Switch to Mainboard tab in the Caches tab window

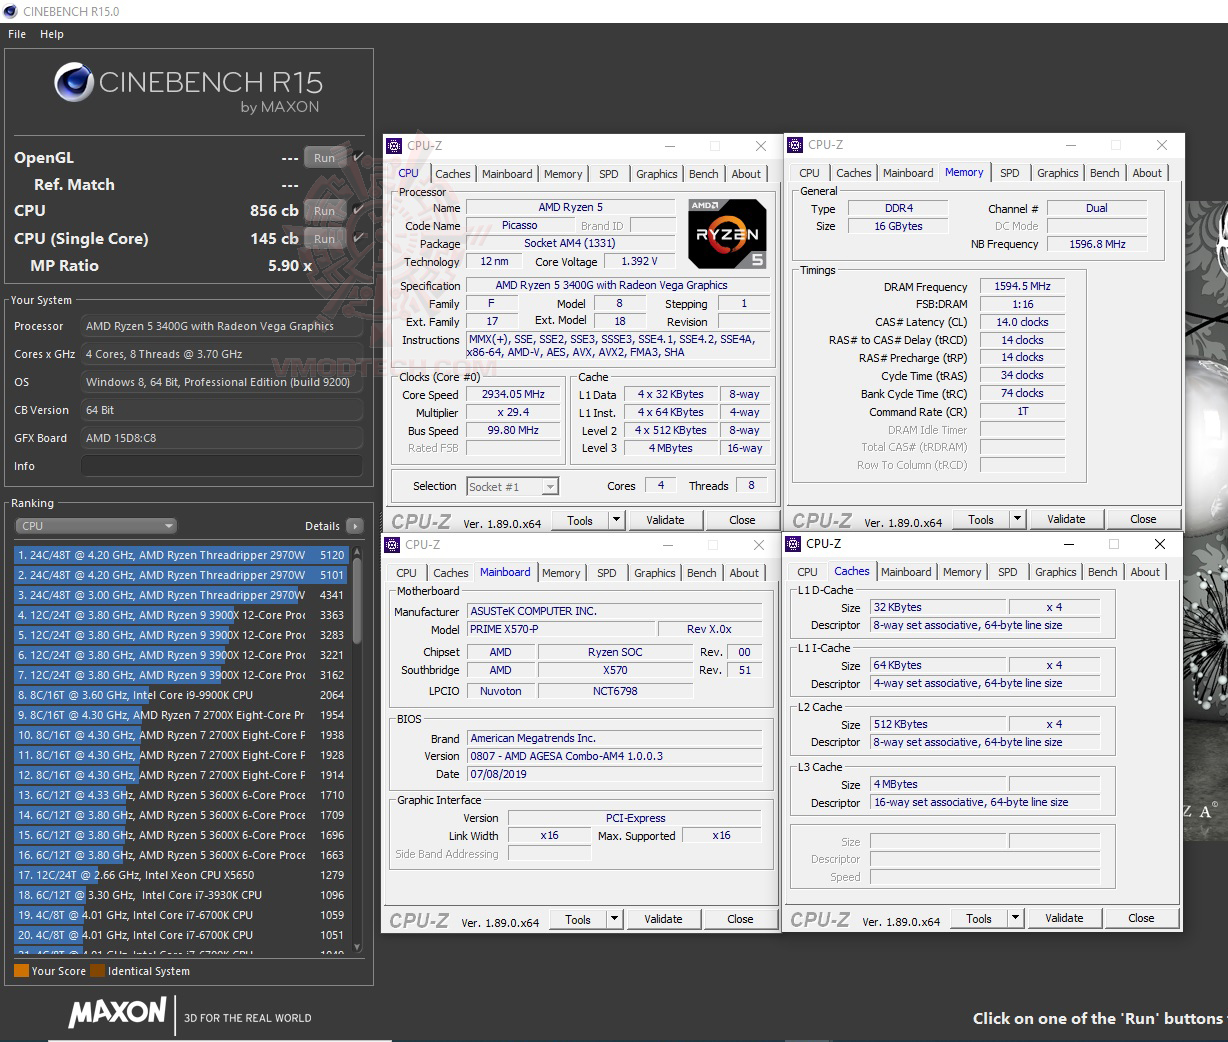[906, 572]
